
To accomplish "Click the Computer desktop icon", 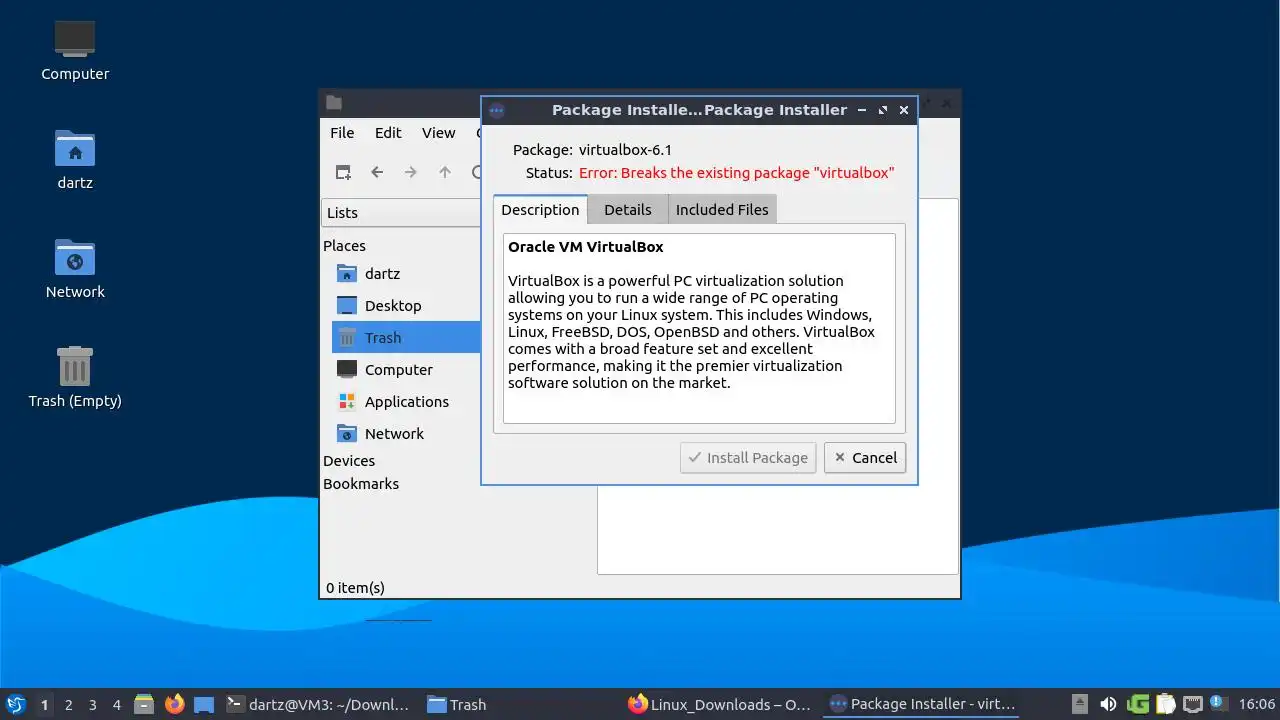I will (x=75, y=50).
